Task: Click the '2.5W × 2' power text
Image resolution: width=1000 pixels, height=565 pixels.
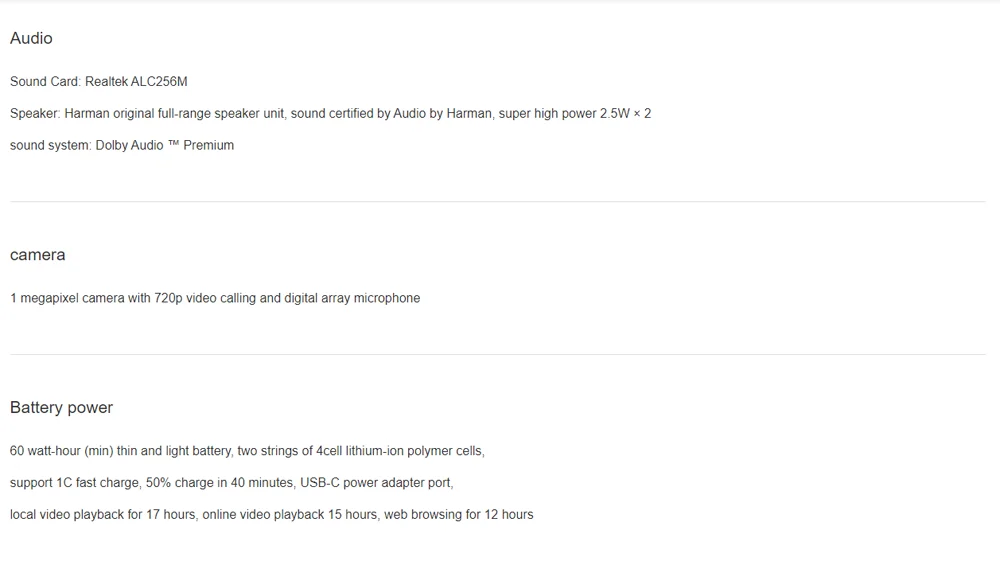Action: click(625, 114)
